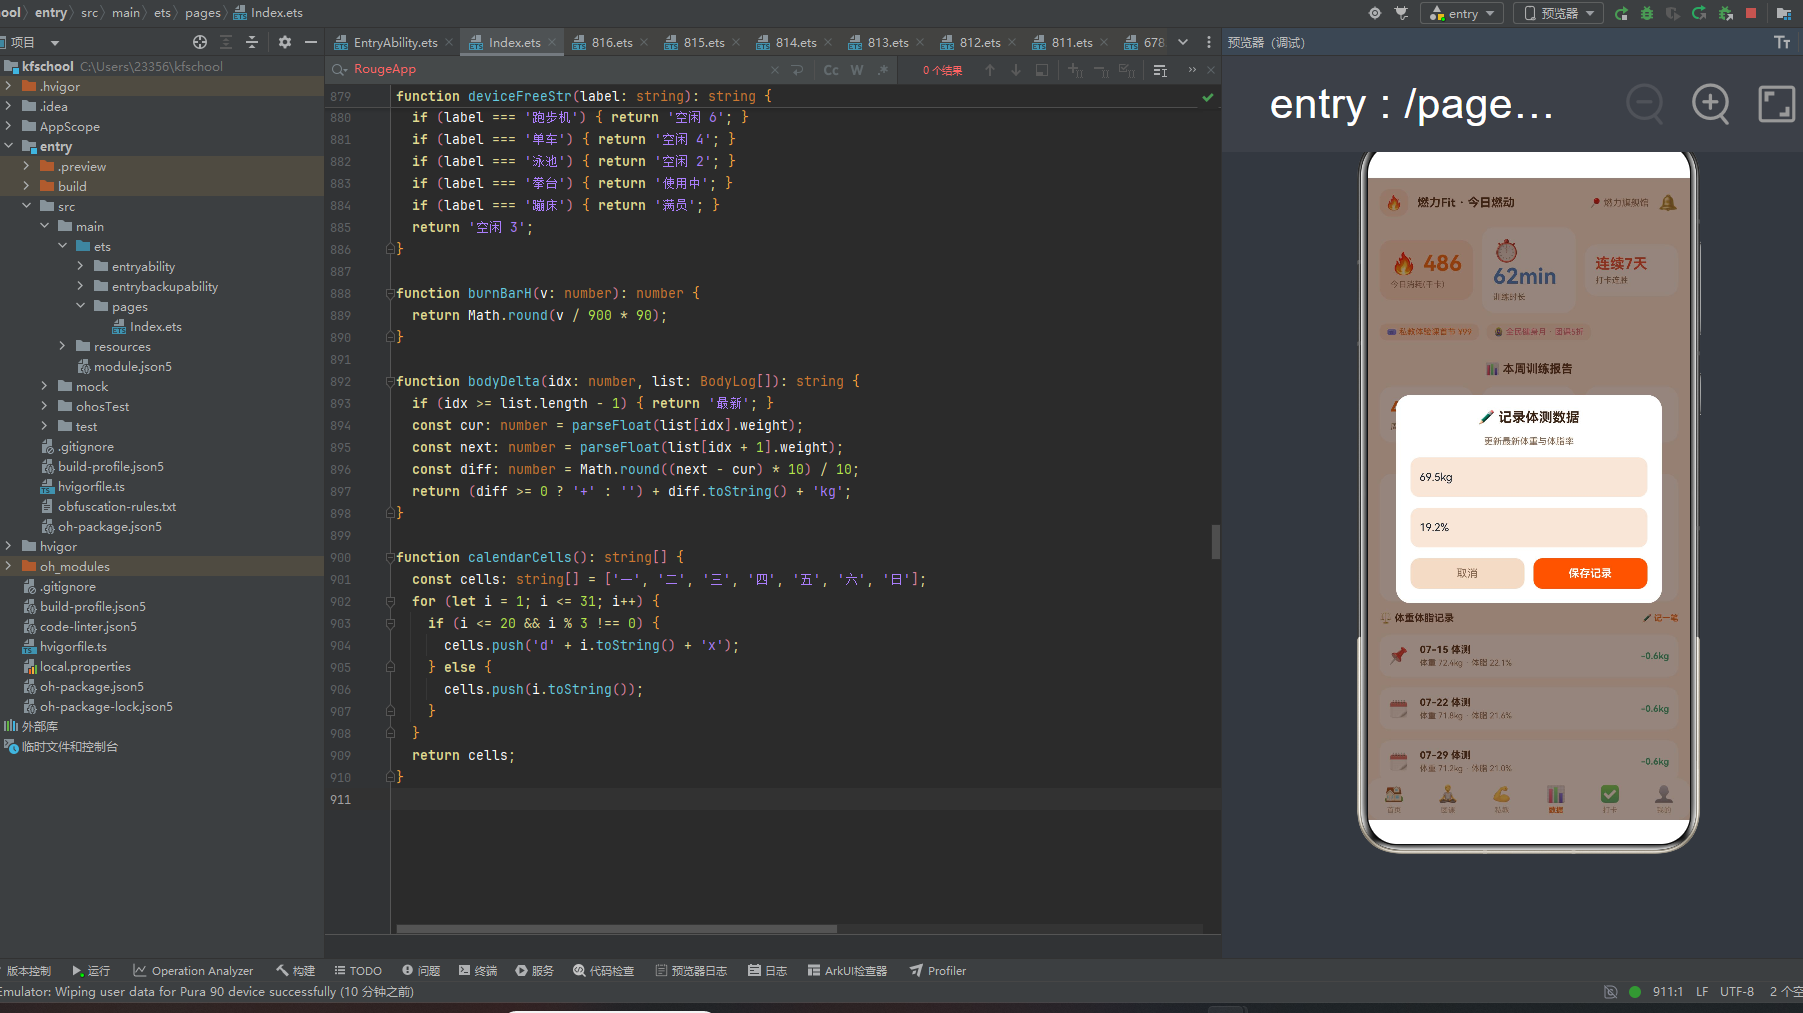
Task: Collapse all in project panel toolbar
Action: pos(252,42)
